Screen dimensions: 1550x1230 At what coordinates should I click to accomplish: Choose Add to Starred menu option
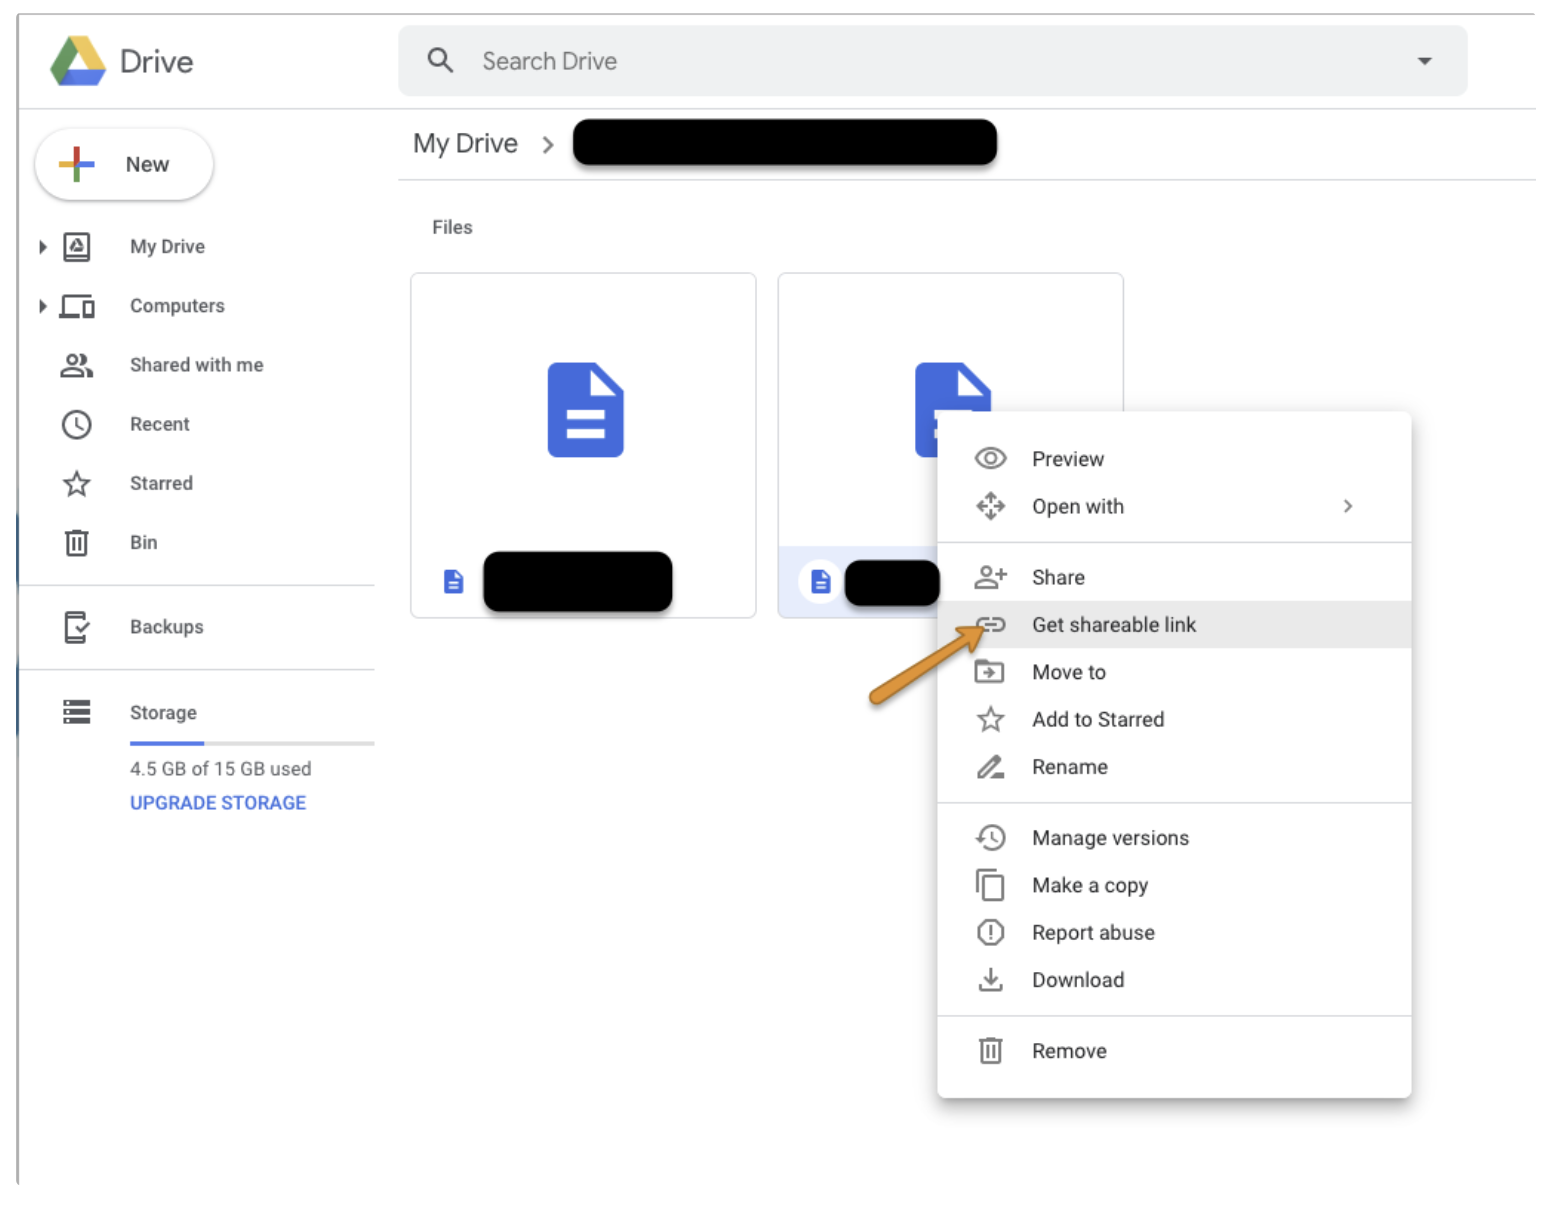click(x=1097, y=720)
